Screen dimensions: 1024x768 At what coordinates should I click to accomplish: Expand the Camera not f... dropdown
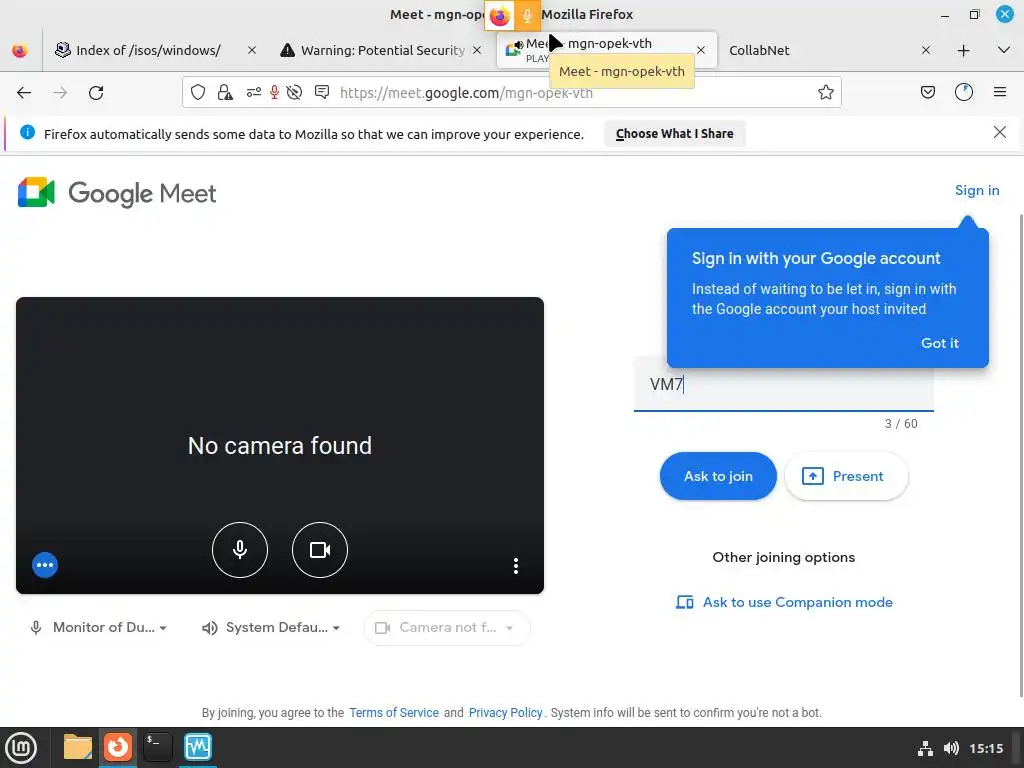[x=447, y=628]
